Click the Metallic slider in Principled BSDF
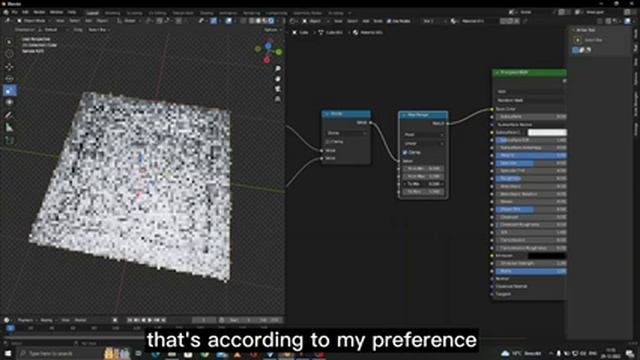The image size is (640, 360). pyautogui.click(x=531, y=156)
